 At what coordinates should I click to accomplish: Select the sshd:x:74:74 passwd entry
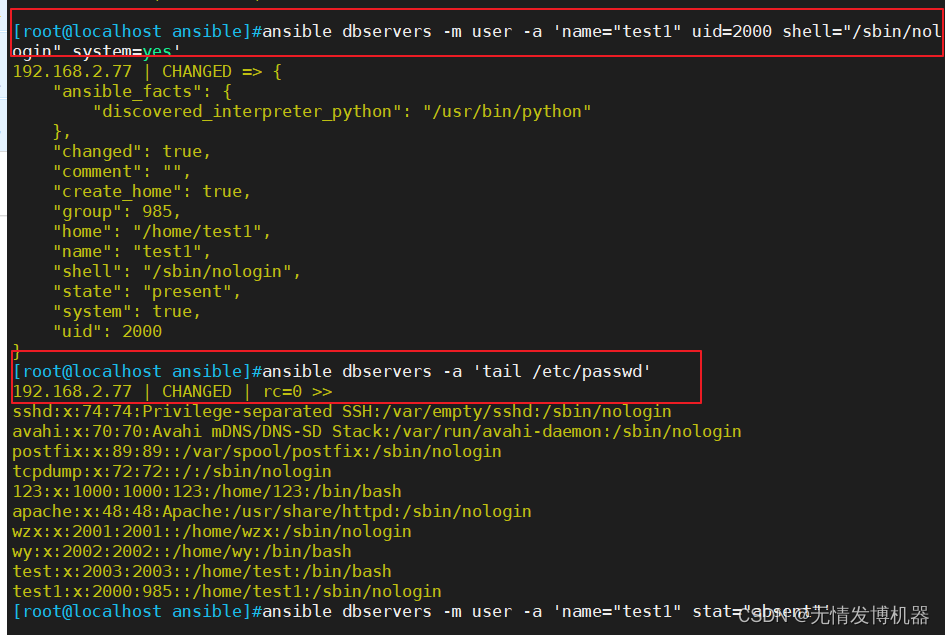[342, 411]
